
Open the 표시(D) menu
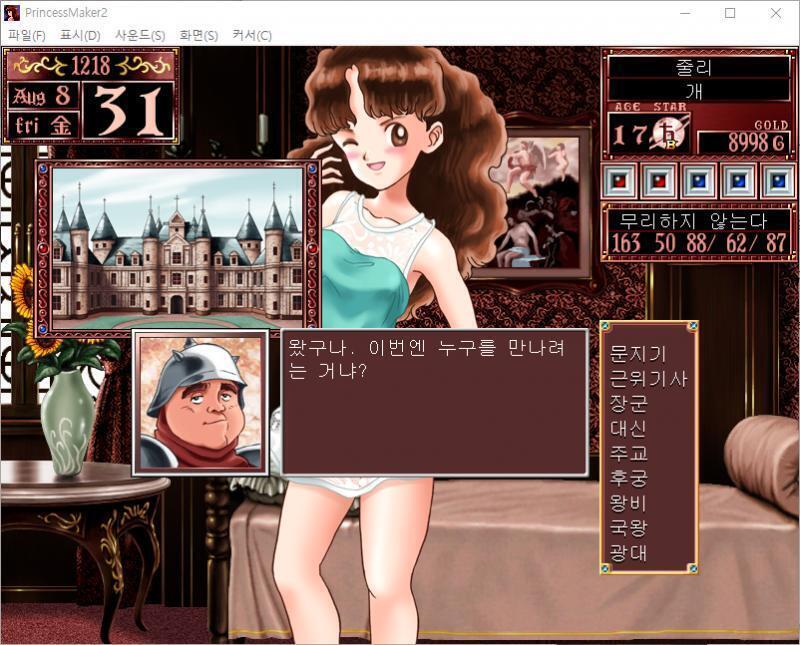pyautogui.click(x=80, y=35)
